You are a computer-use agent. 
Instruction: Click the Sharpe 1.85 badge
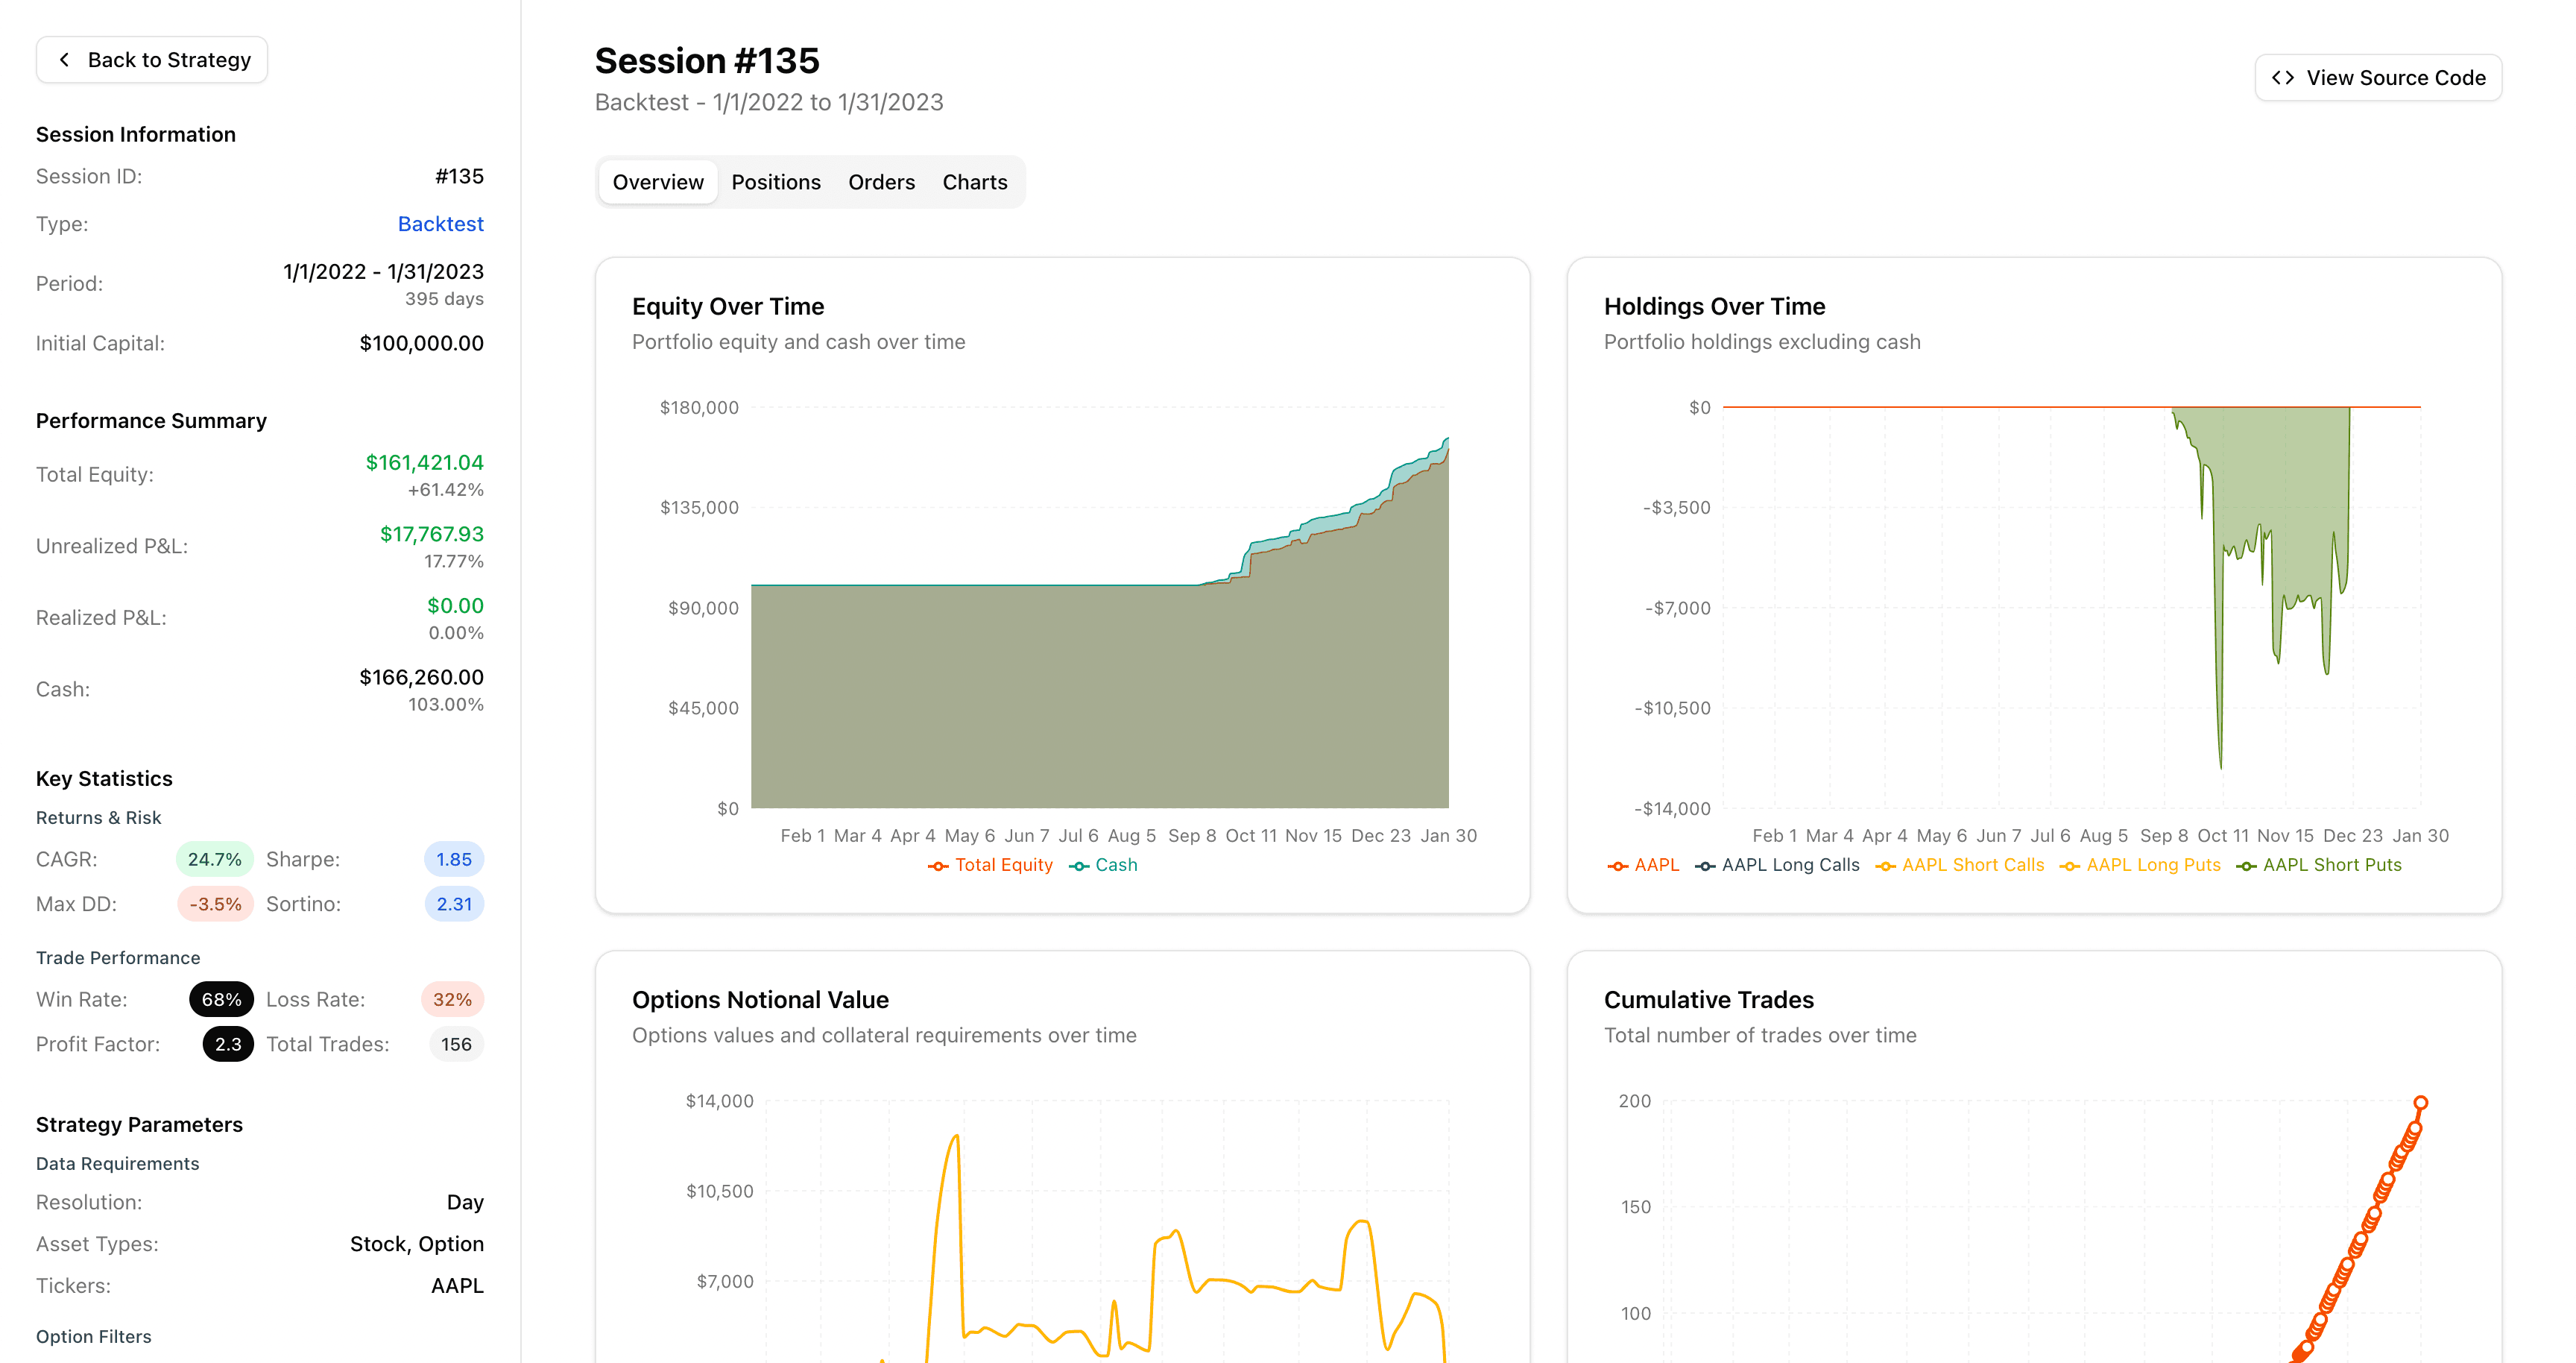pos(454,860)
